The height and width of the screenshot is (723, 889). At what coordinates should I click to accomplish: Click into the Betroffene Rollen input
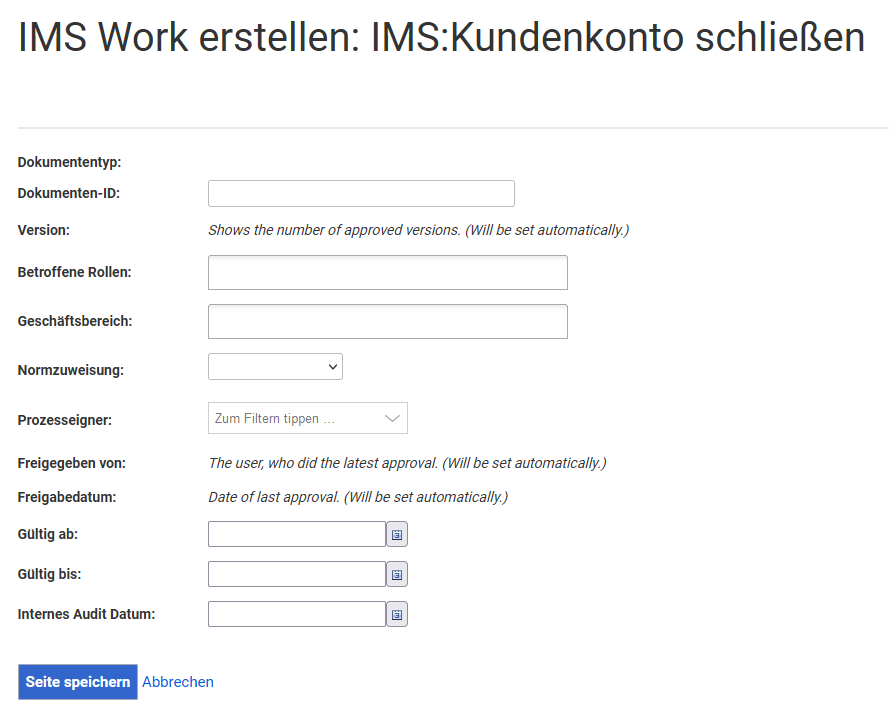387,273
